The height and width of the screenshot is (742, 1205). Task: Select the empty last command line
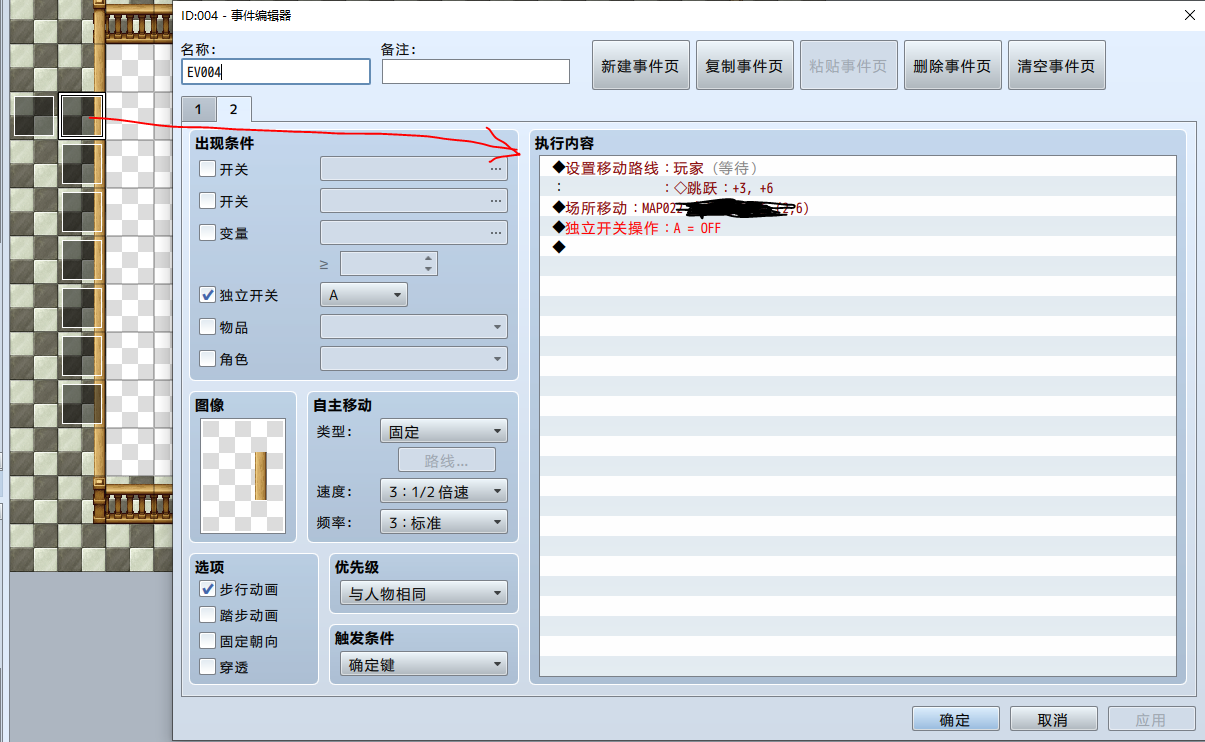coord(857,247)
